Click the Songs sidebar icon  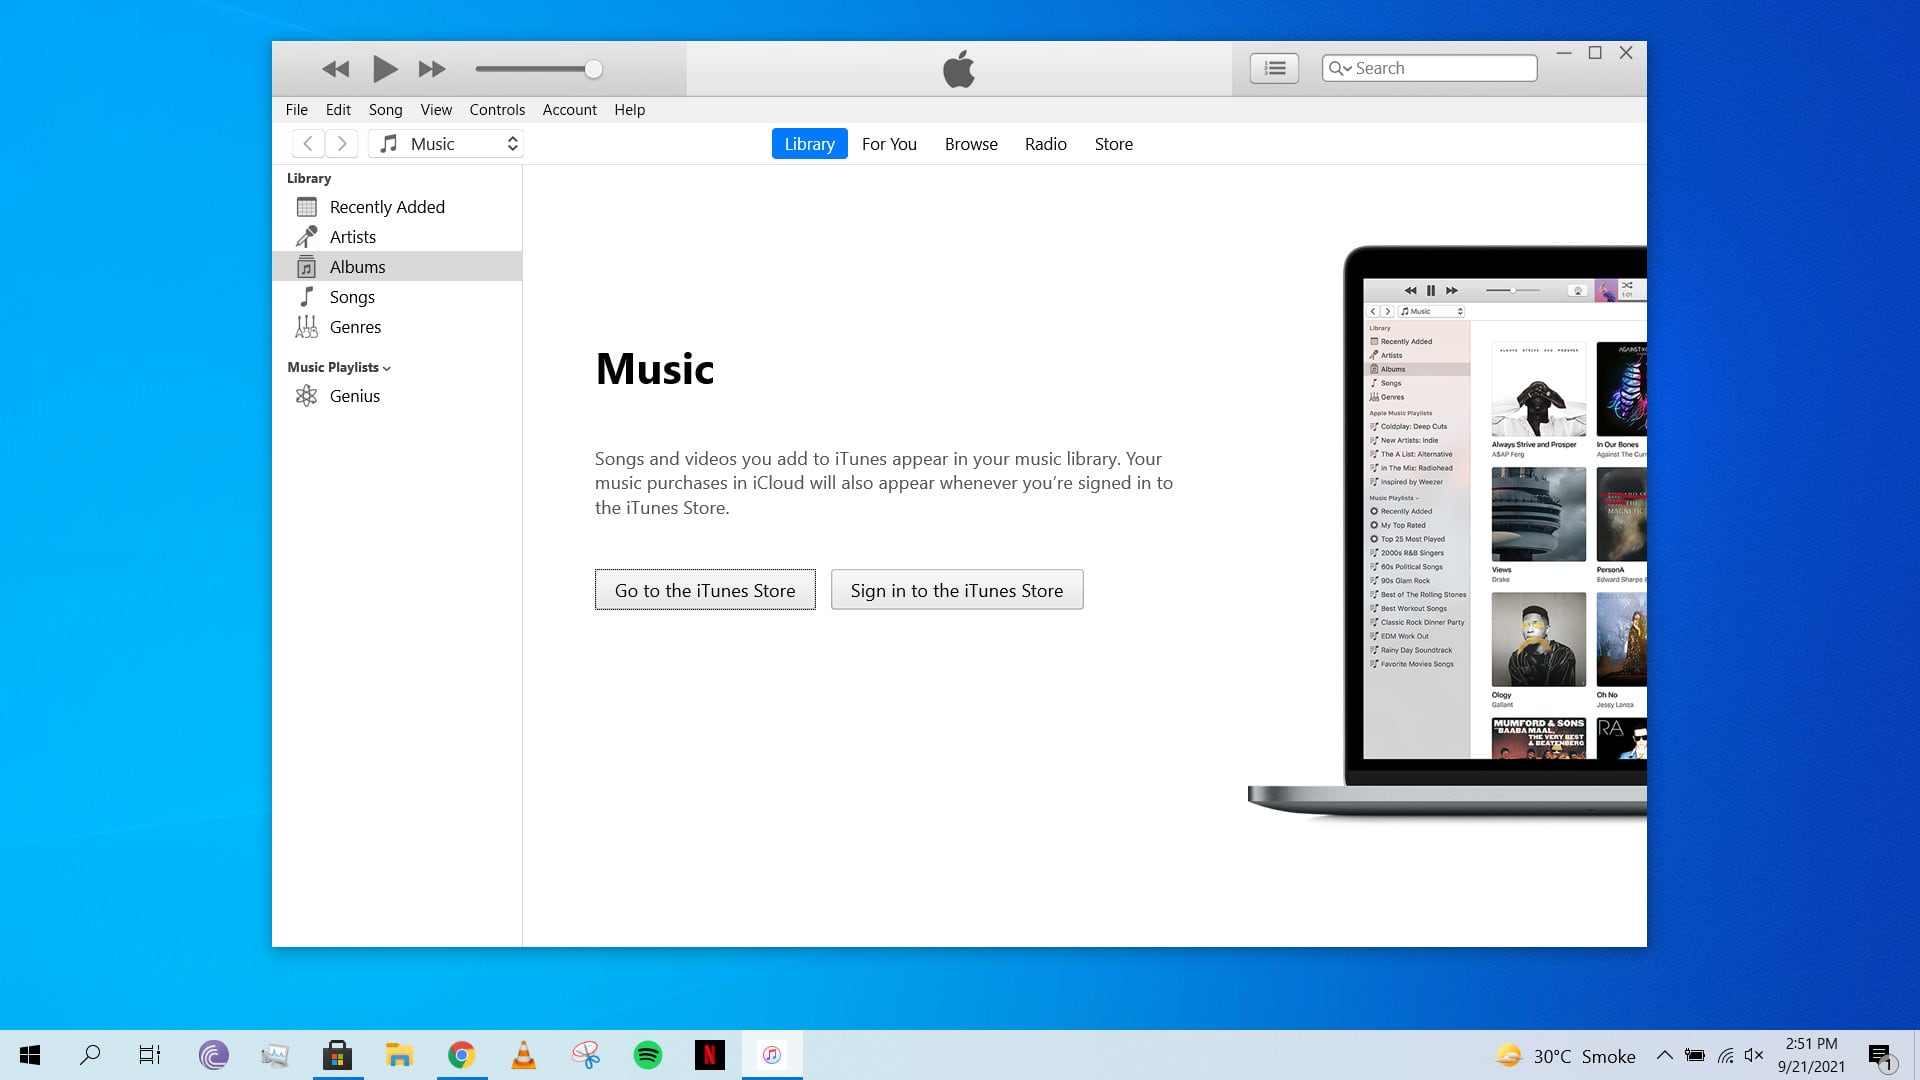(307, 297)
